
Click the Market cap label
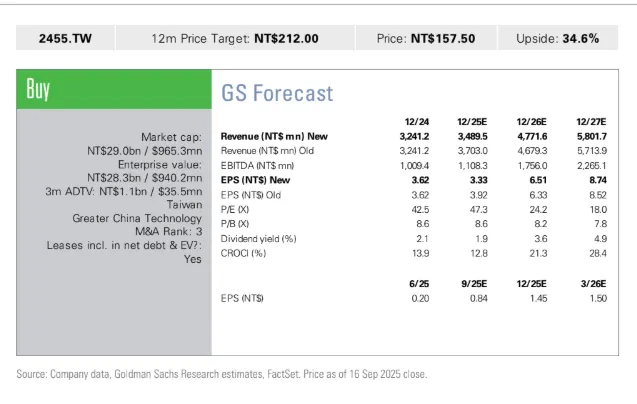[172, 137]
